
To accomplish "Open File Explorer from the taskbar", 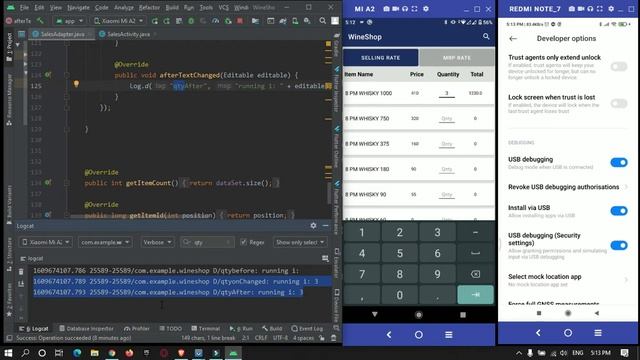I will [95, 353].
